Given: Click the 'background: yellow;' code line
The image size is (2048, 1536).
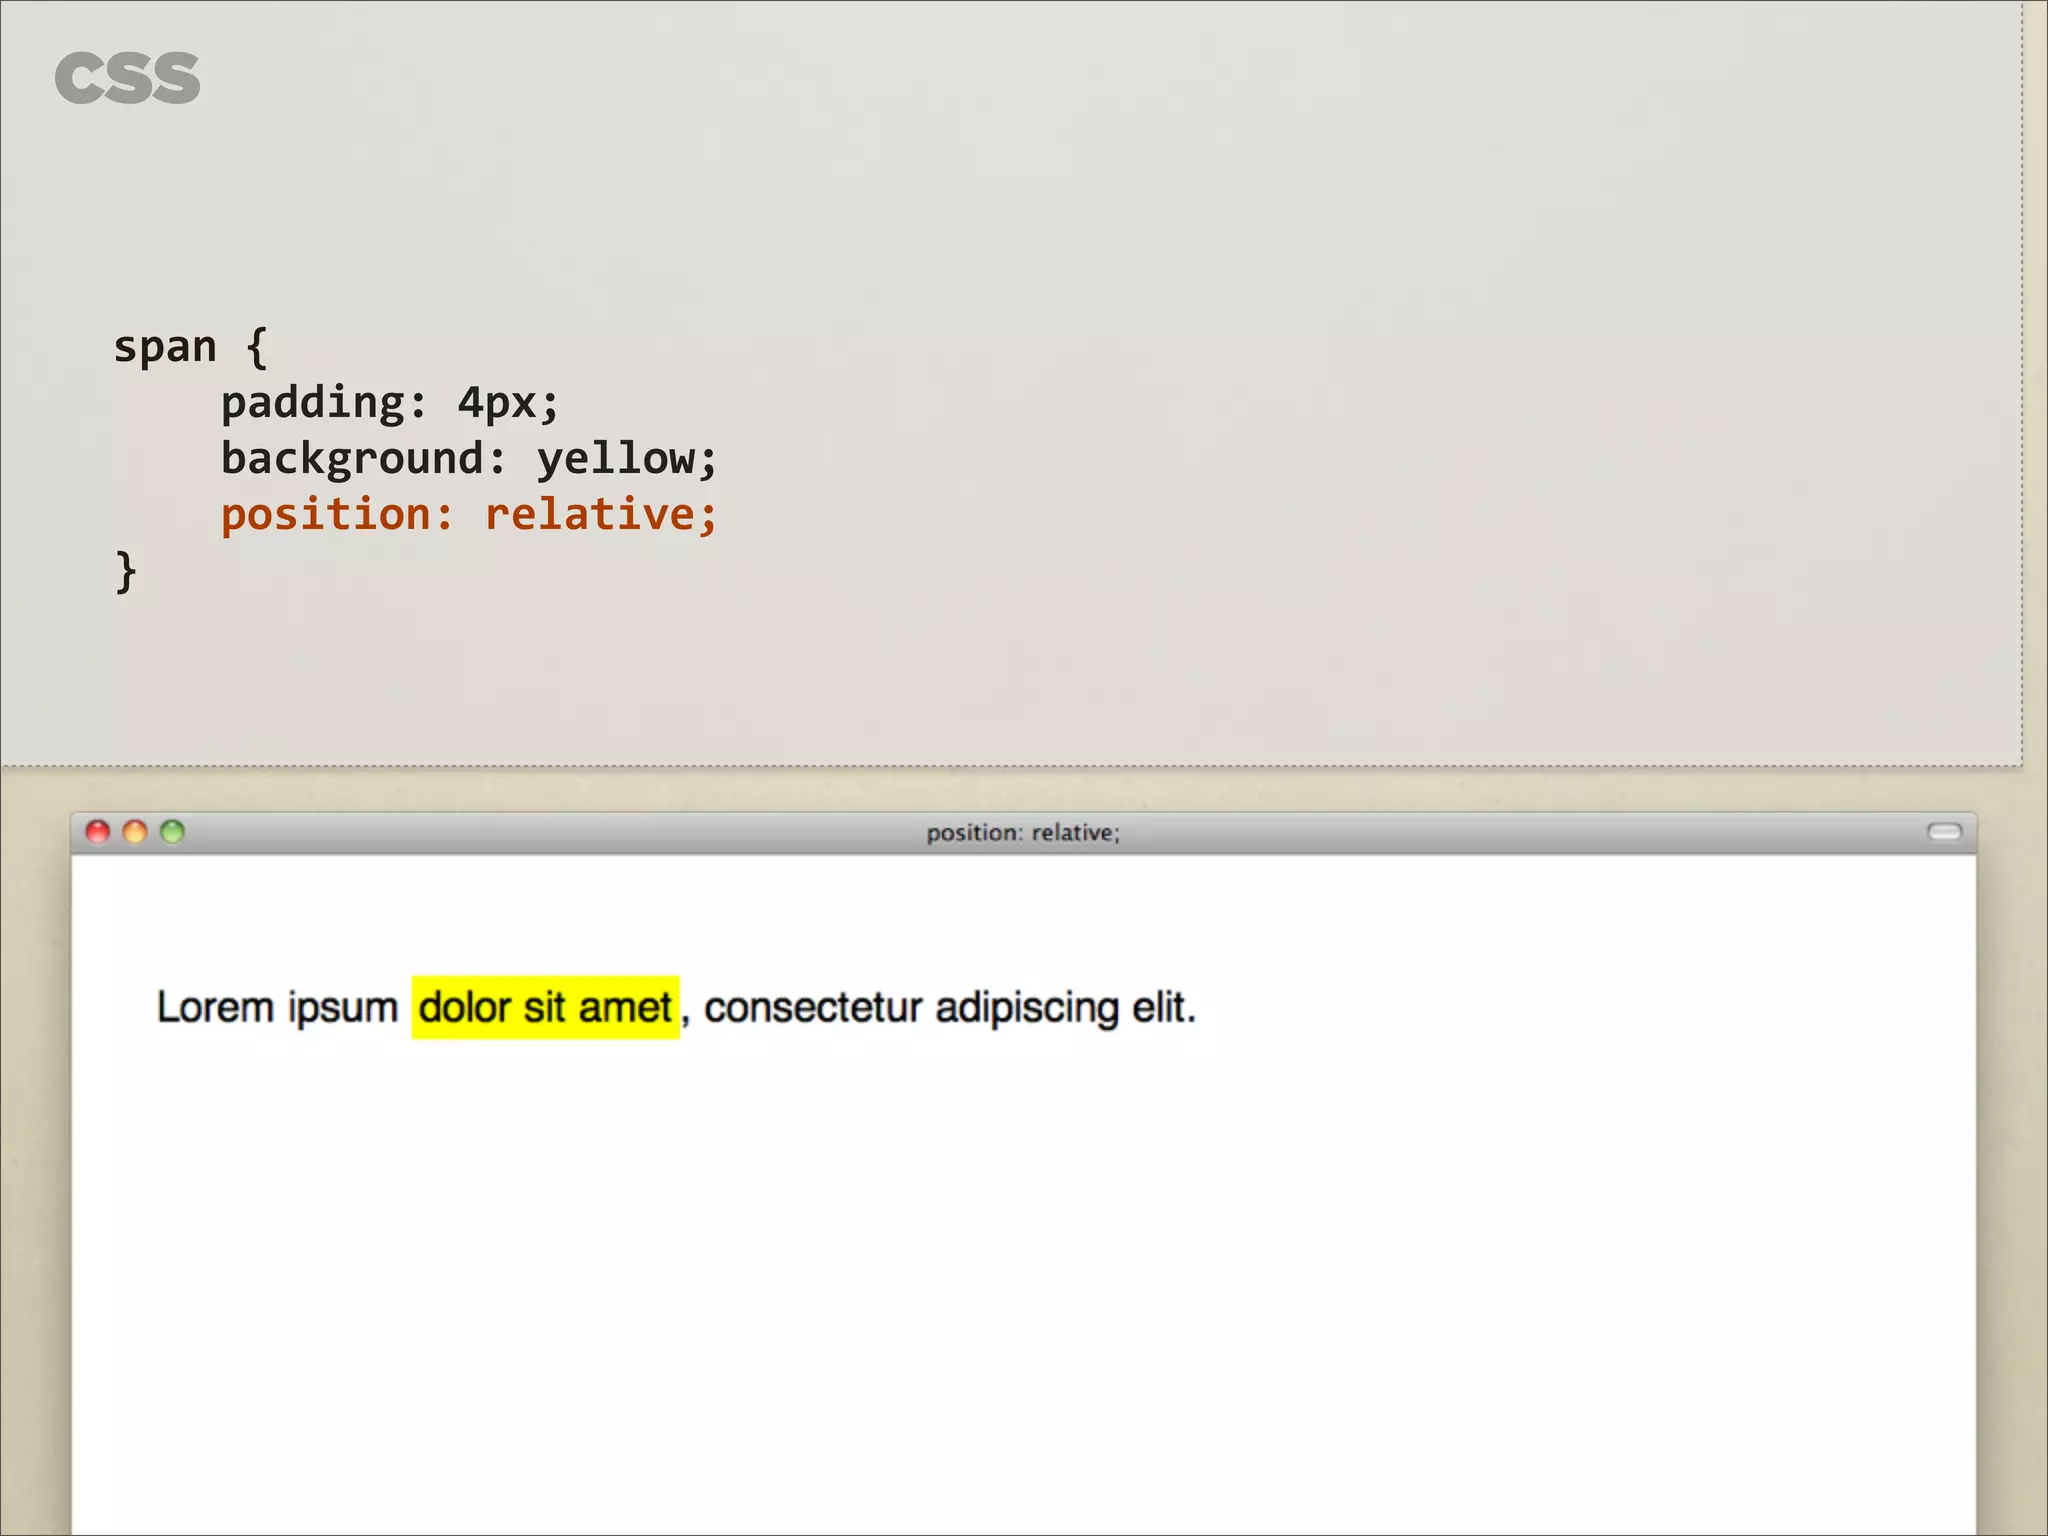Looking at the screenshot, I should pyautogui.click(x=469, y=459).
